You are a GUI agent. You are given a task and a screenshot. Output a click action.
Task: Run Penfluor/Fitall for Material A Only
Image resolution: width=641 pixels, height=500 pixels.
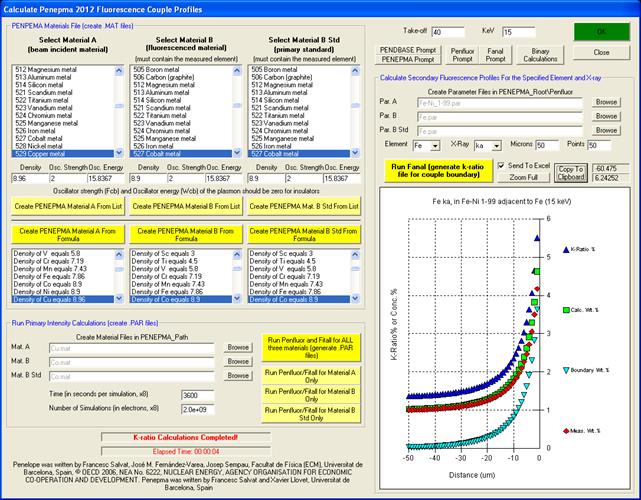[311, 376]
